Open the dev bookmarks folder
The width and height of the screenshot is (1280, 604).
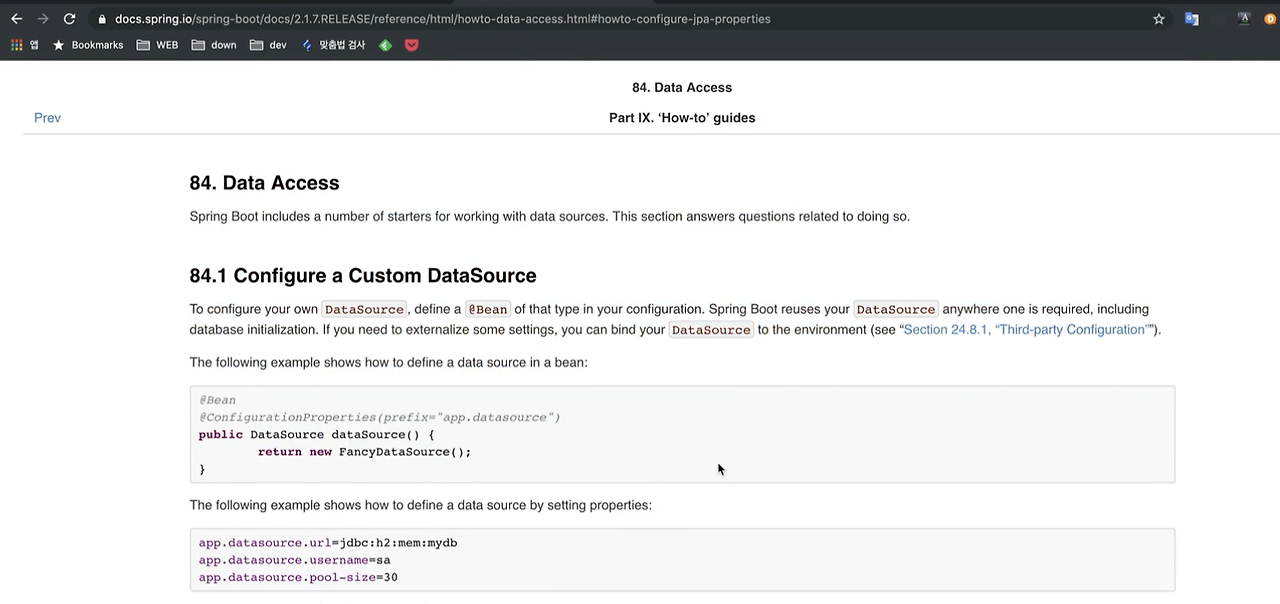268,45
